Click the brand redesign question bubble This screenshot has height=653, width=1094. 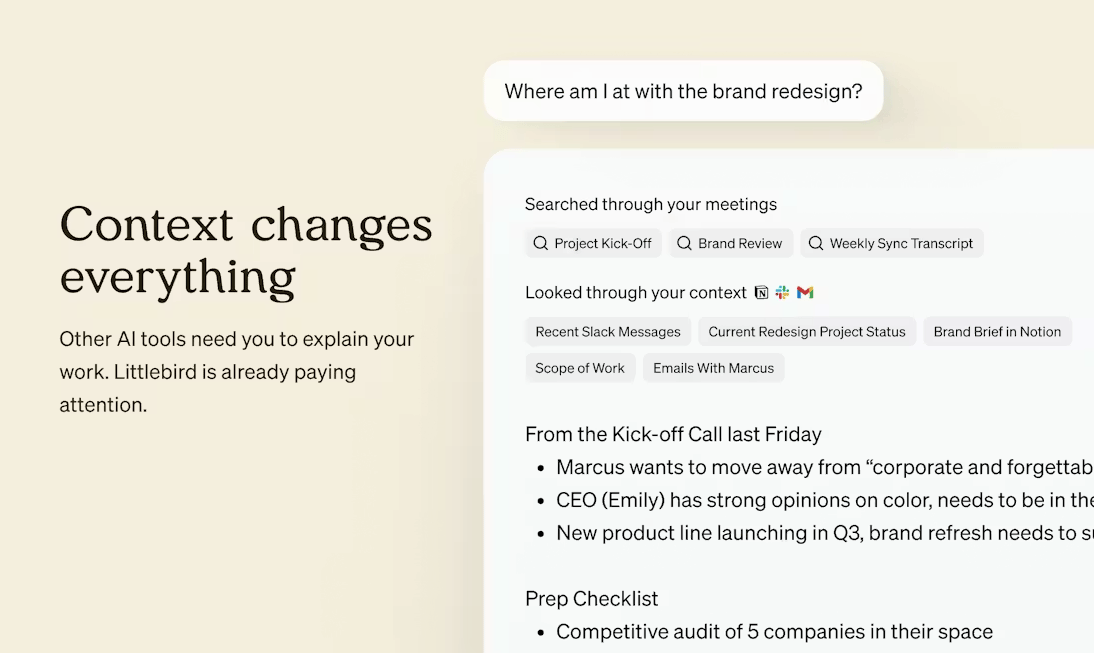point(683,92)
